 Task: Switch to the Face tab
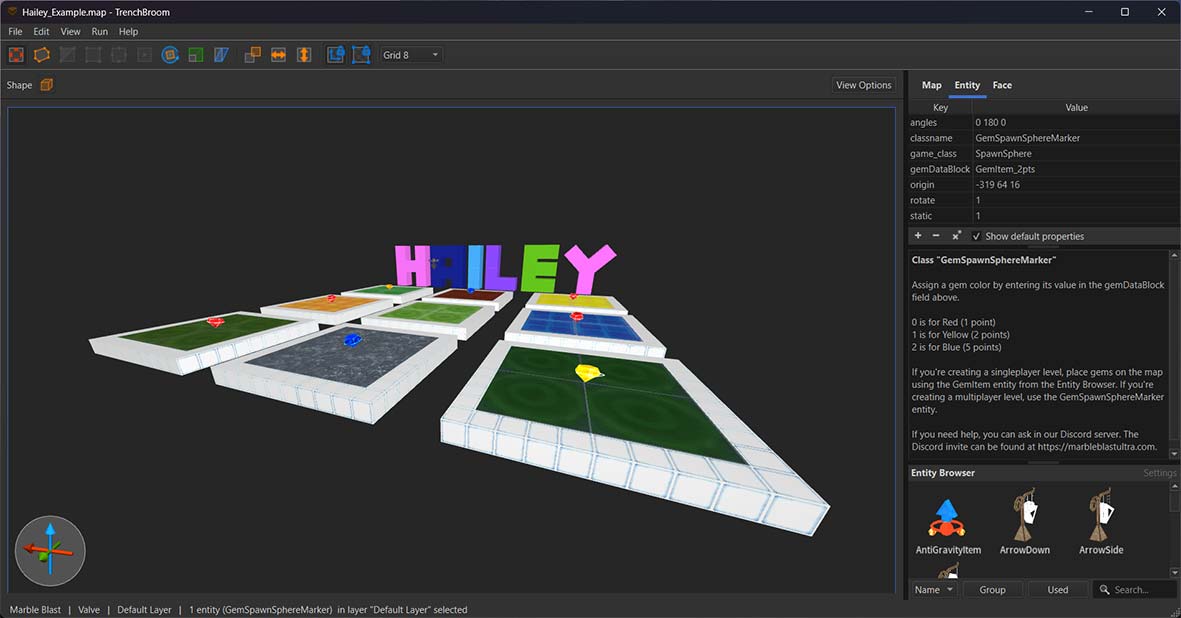point(1002,85)
